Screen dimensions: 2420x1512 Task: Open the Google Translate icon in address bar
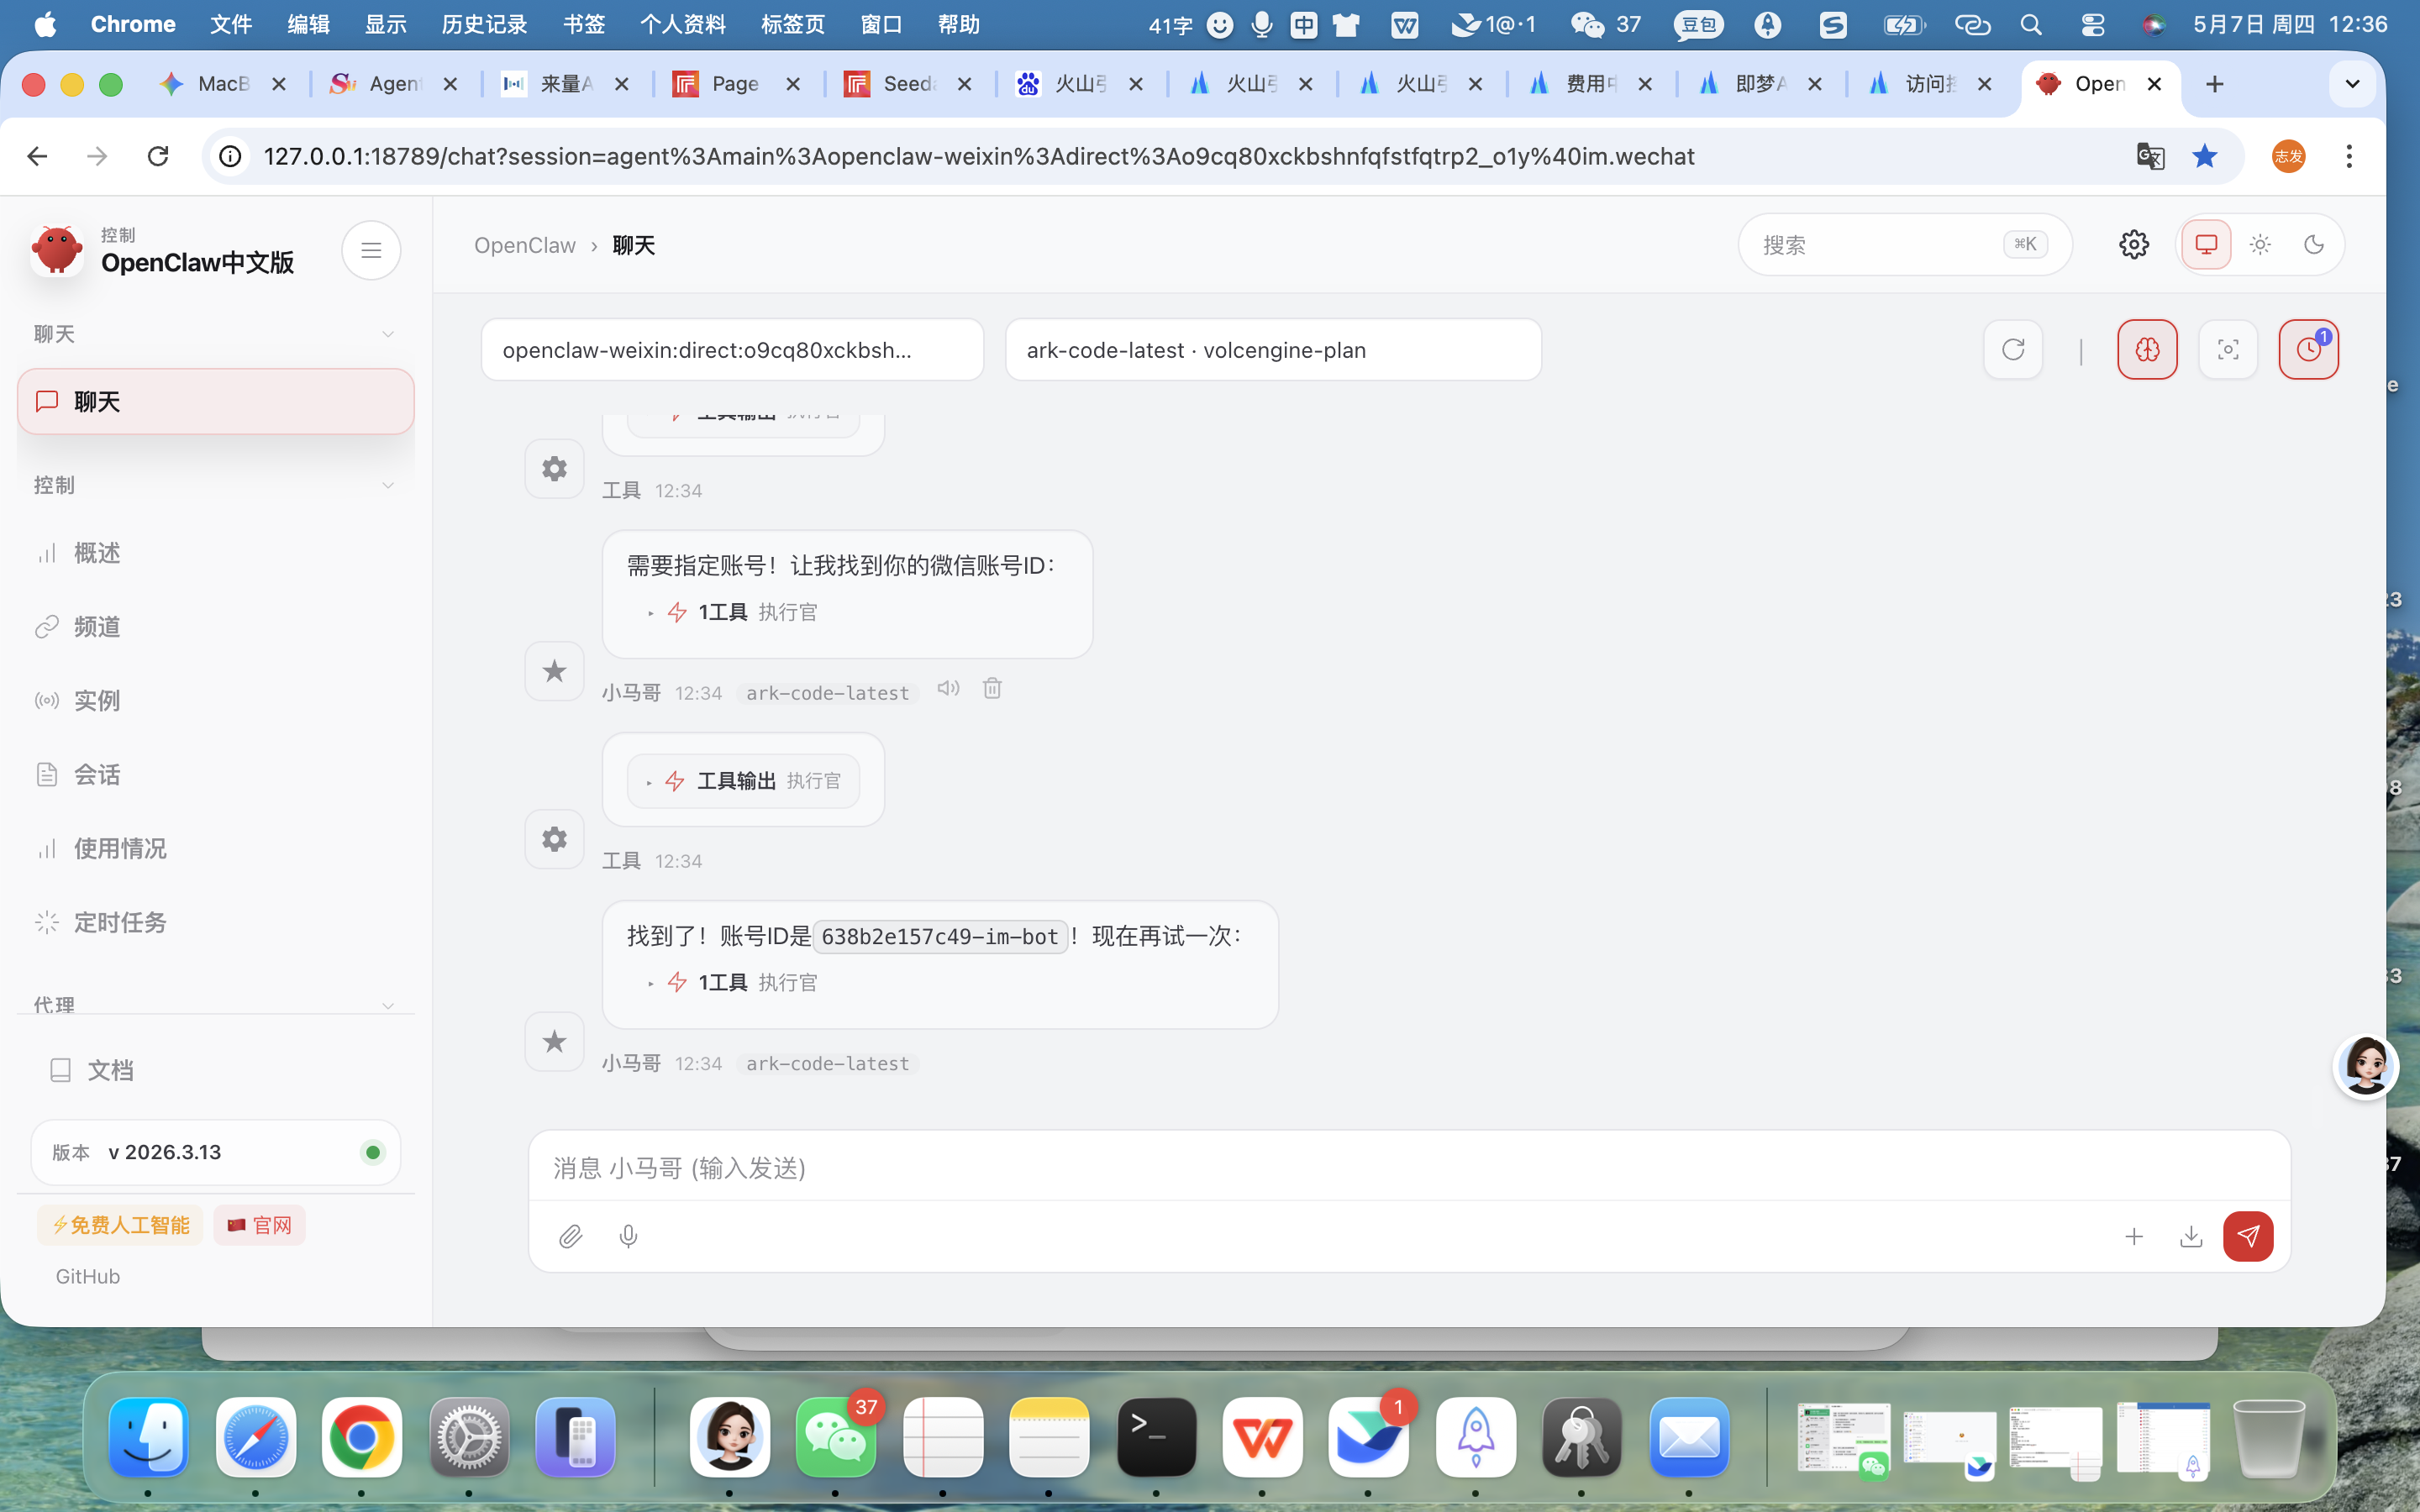pyautogui.click(x=2150, y=156)
